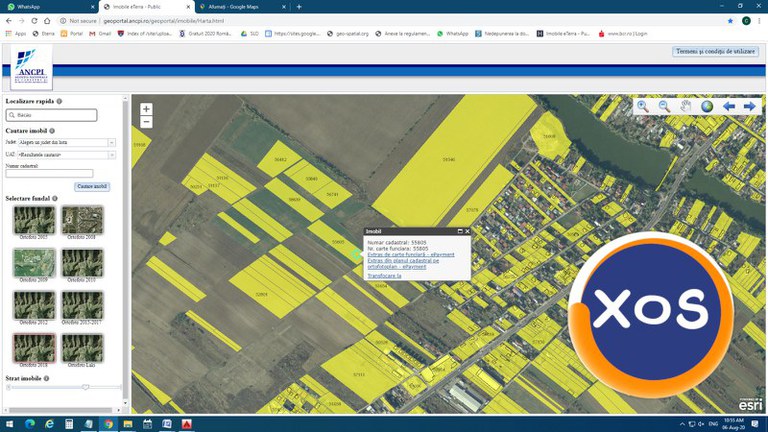
Task: Click the sidebar horizontal scrollbar
Action: coord(62,410)
